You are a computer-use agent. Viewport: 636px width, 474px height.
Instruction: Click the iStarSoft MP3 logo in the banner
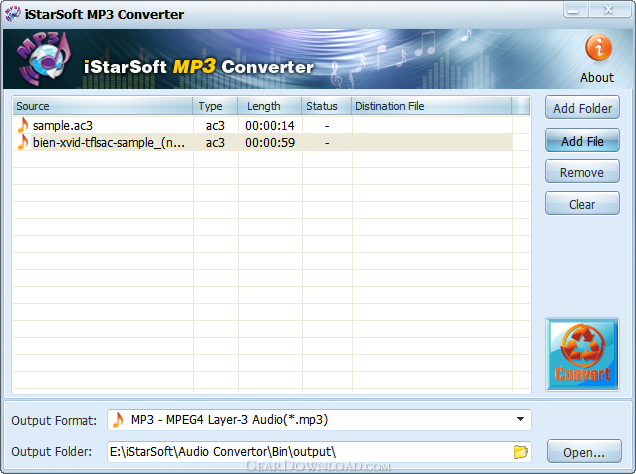pyautogui.click(x=43, y=60)
